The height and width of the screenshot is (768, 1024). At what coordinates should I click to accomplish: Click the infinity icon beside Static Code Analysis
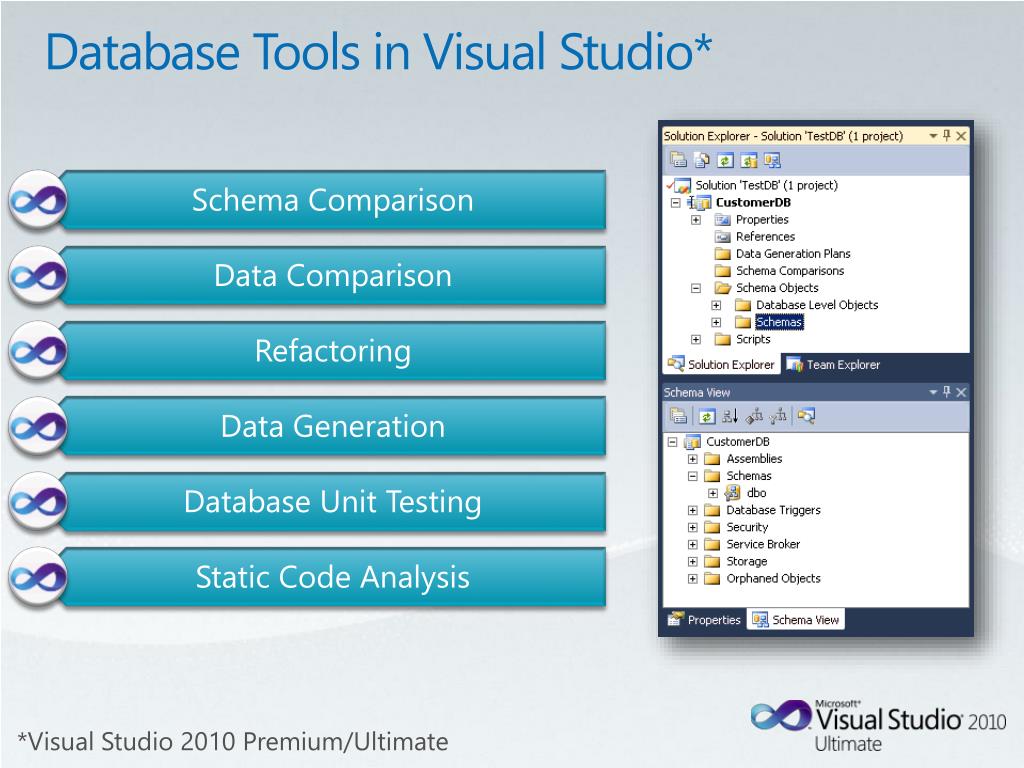[38, 577]
